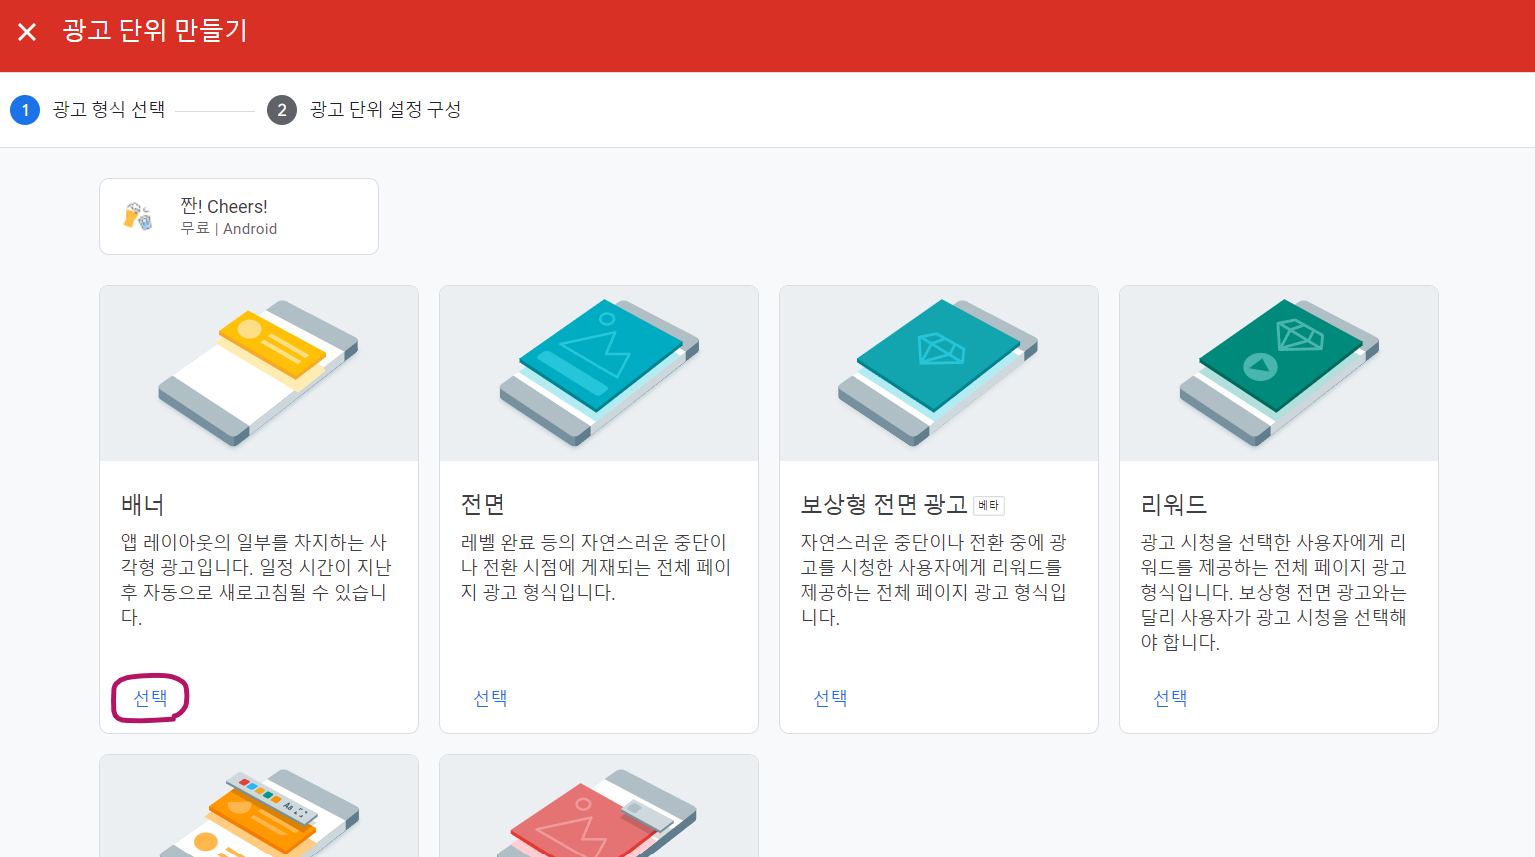Click the 배너 ad format illustration
Viewport: 1535px width, 857px height.
[x=259, y=373]
